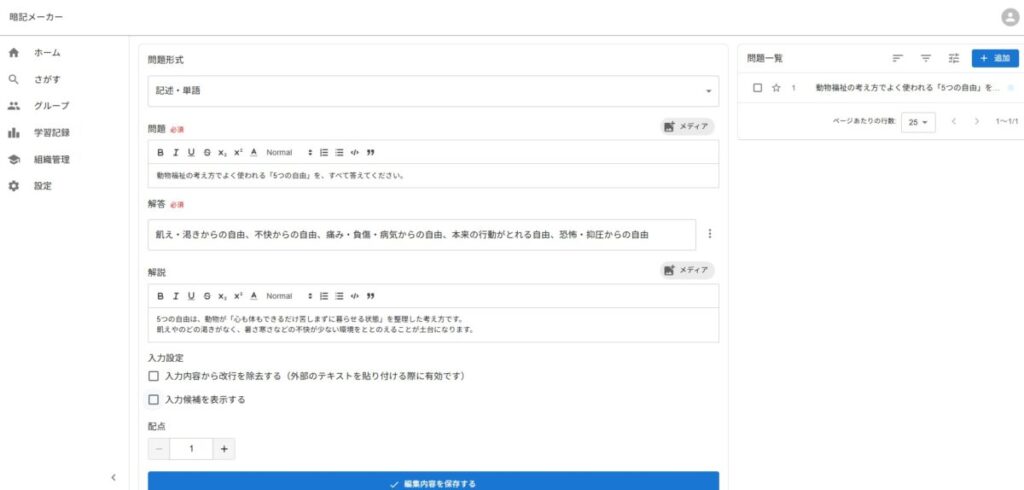The height and width of the screenshot is (490, 1024).
Task: Open sort options in 問題一覧
Action: click(897, 59)
